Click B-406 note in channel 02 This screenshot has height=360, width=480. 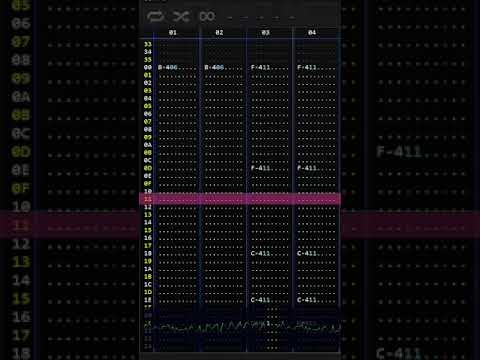[x=214, y=67]
